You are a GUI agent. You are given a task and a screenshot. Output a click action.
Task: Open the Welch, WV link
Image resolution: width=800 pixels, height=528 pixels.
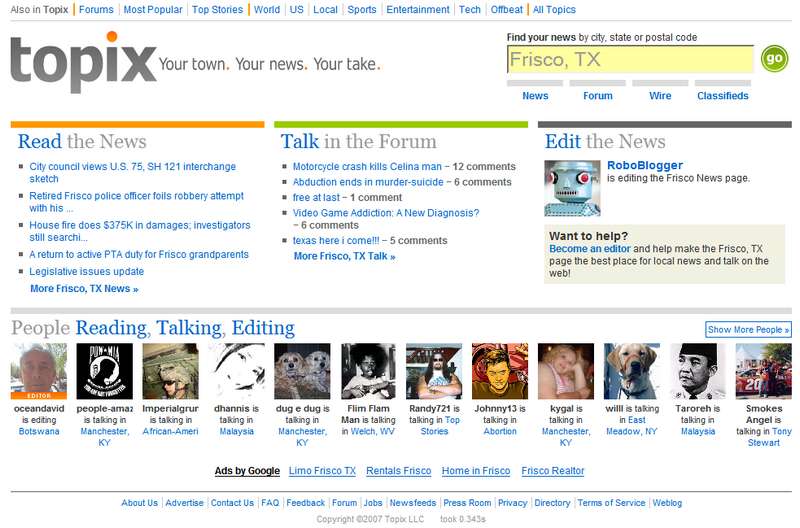(372, 431)
